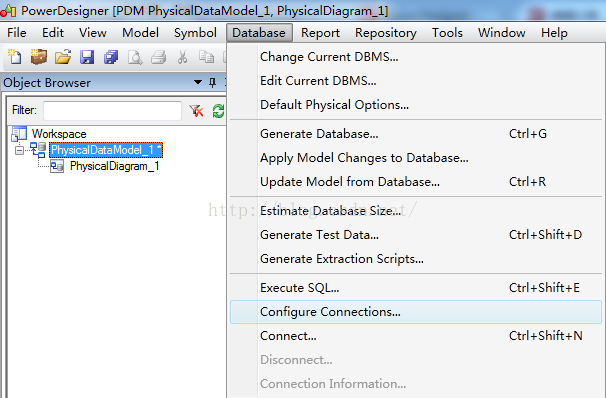Click the New Model toolbar icon
This screenshot has height=398, width=606.
(15, 57)
